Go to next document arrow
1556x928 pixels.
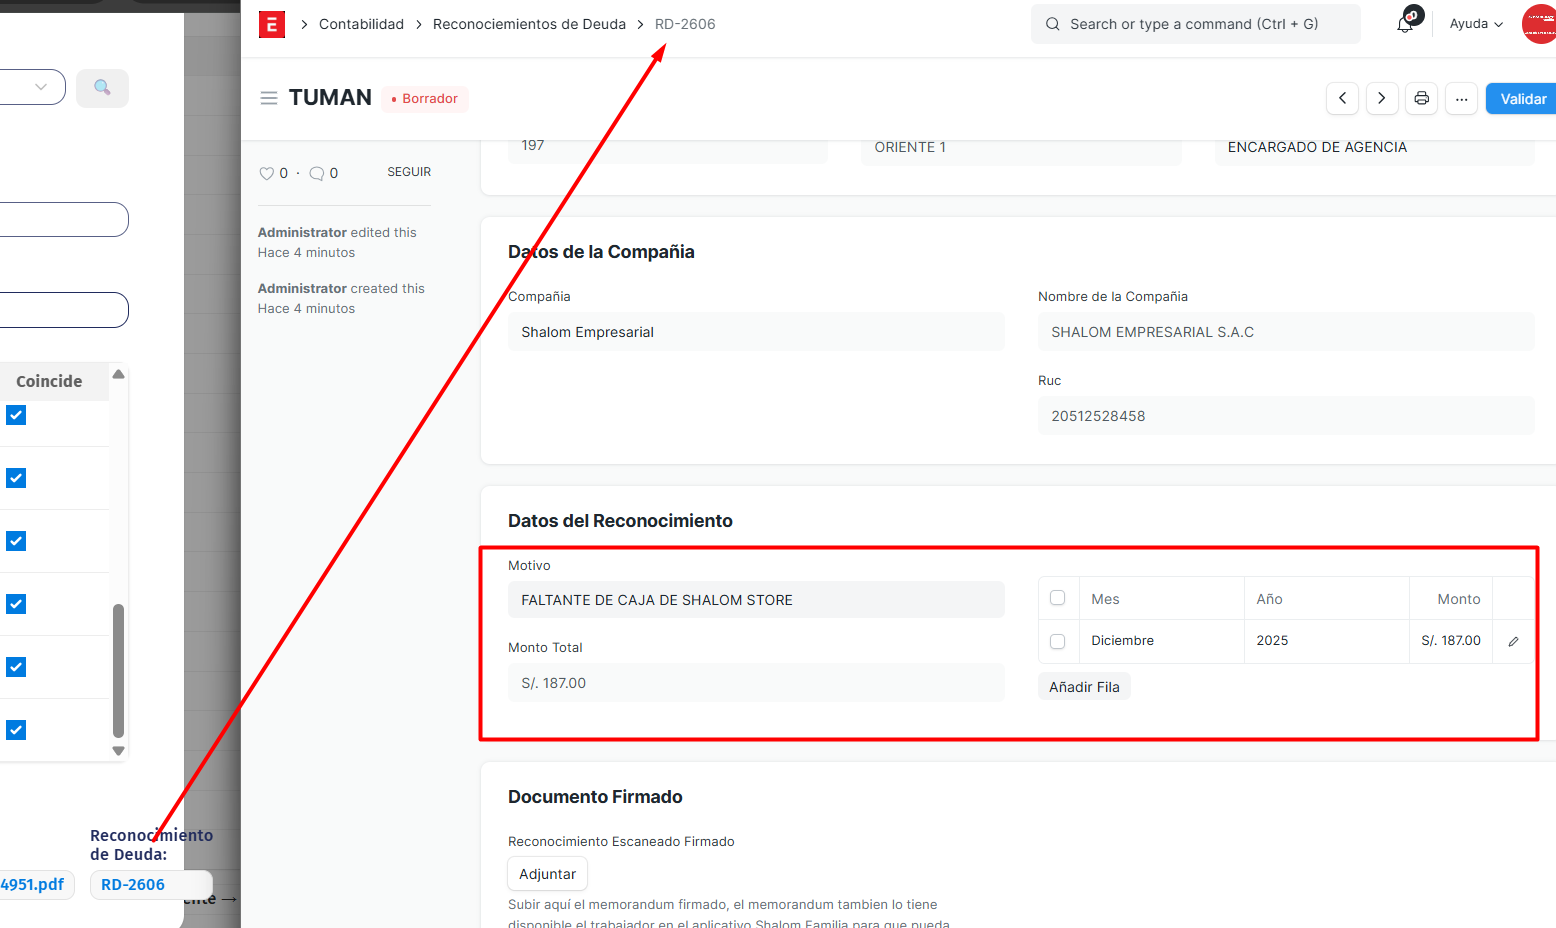coord(1381,98)
